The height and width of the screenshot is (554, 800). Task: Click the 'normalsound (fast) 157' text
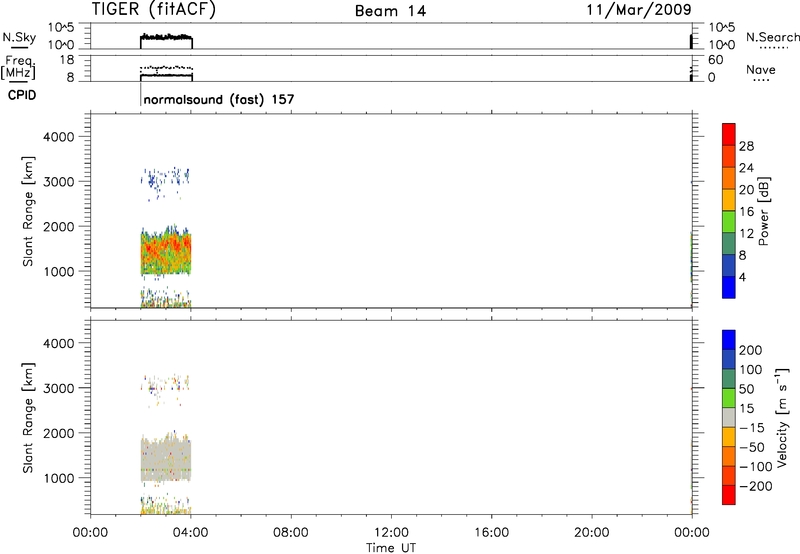click(x=219, y=99)
